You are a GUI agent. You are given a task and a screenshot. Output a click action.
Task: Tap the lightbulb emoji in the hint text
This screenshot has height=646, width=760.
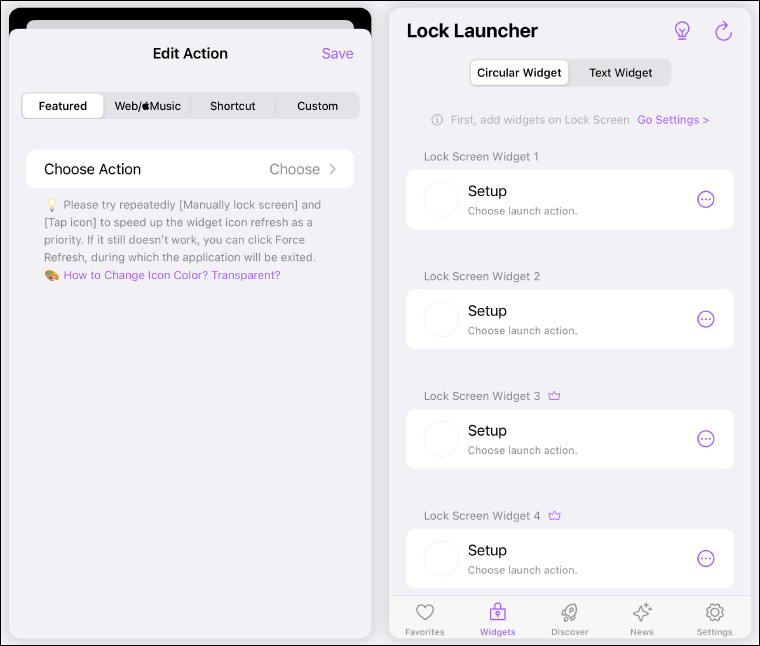pos(52,205)
